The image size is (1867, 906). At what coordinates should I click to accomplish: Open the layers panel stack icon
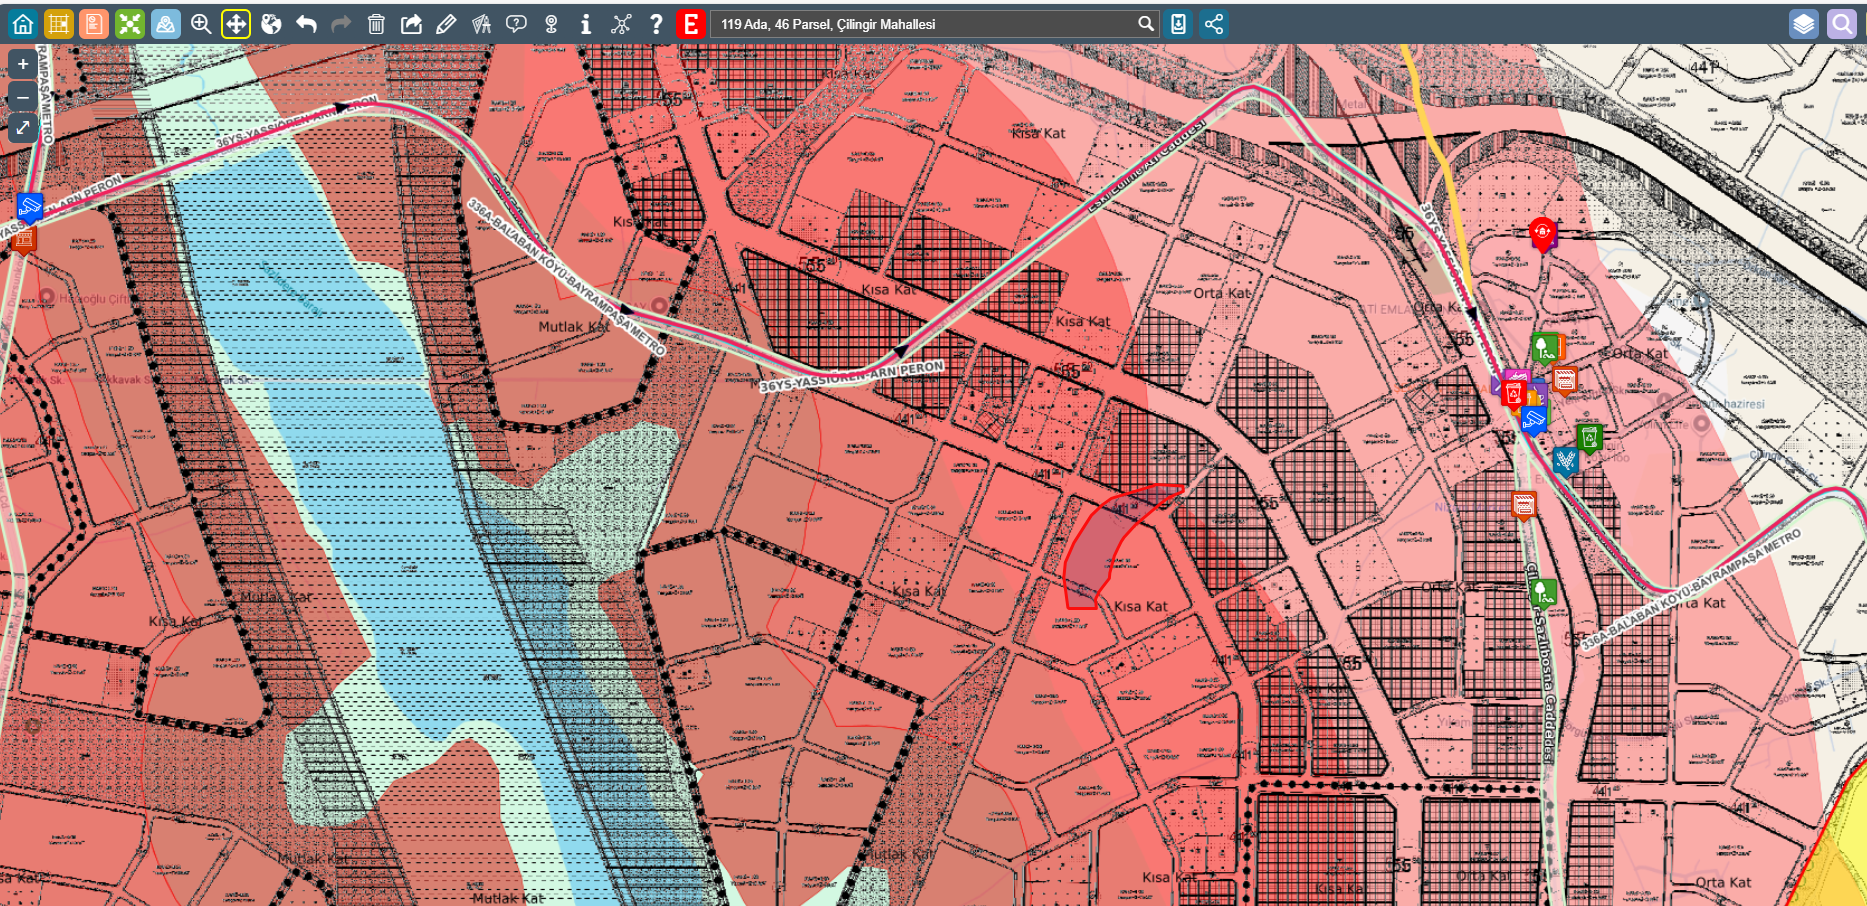click(x=1803, y=24)
